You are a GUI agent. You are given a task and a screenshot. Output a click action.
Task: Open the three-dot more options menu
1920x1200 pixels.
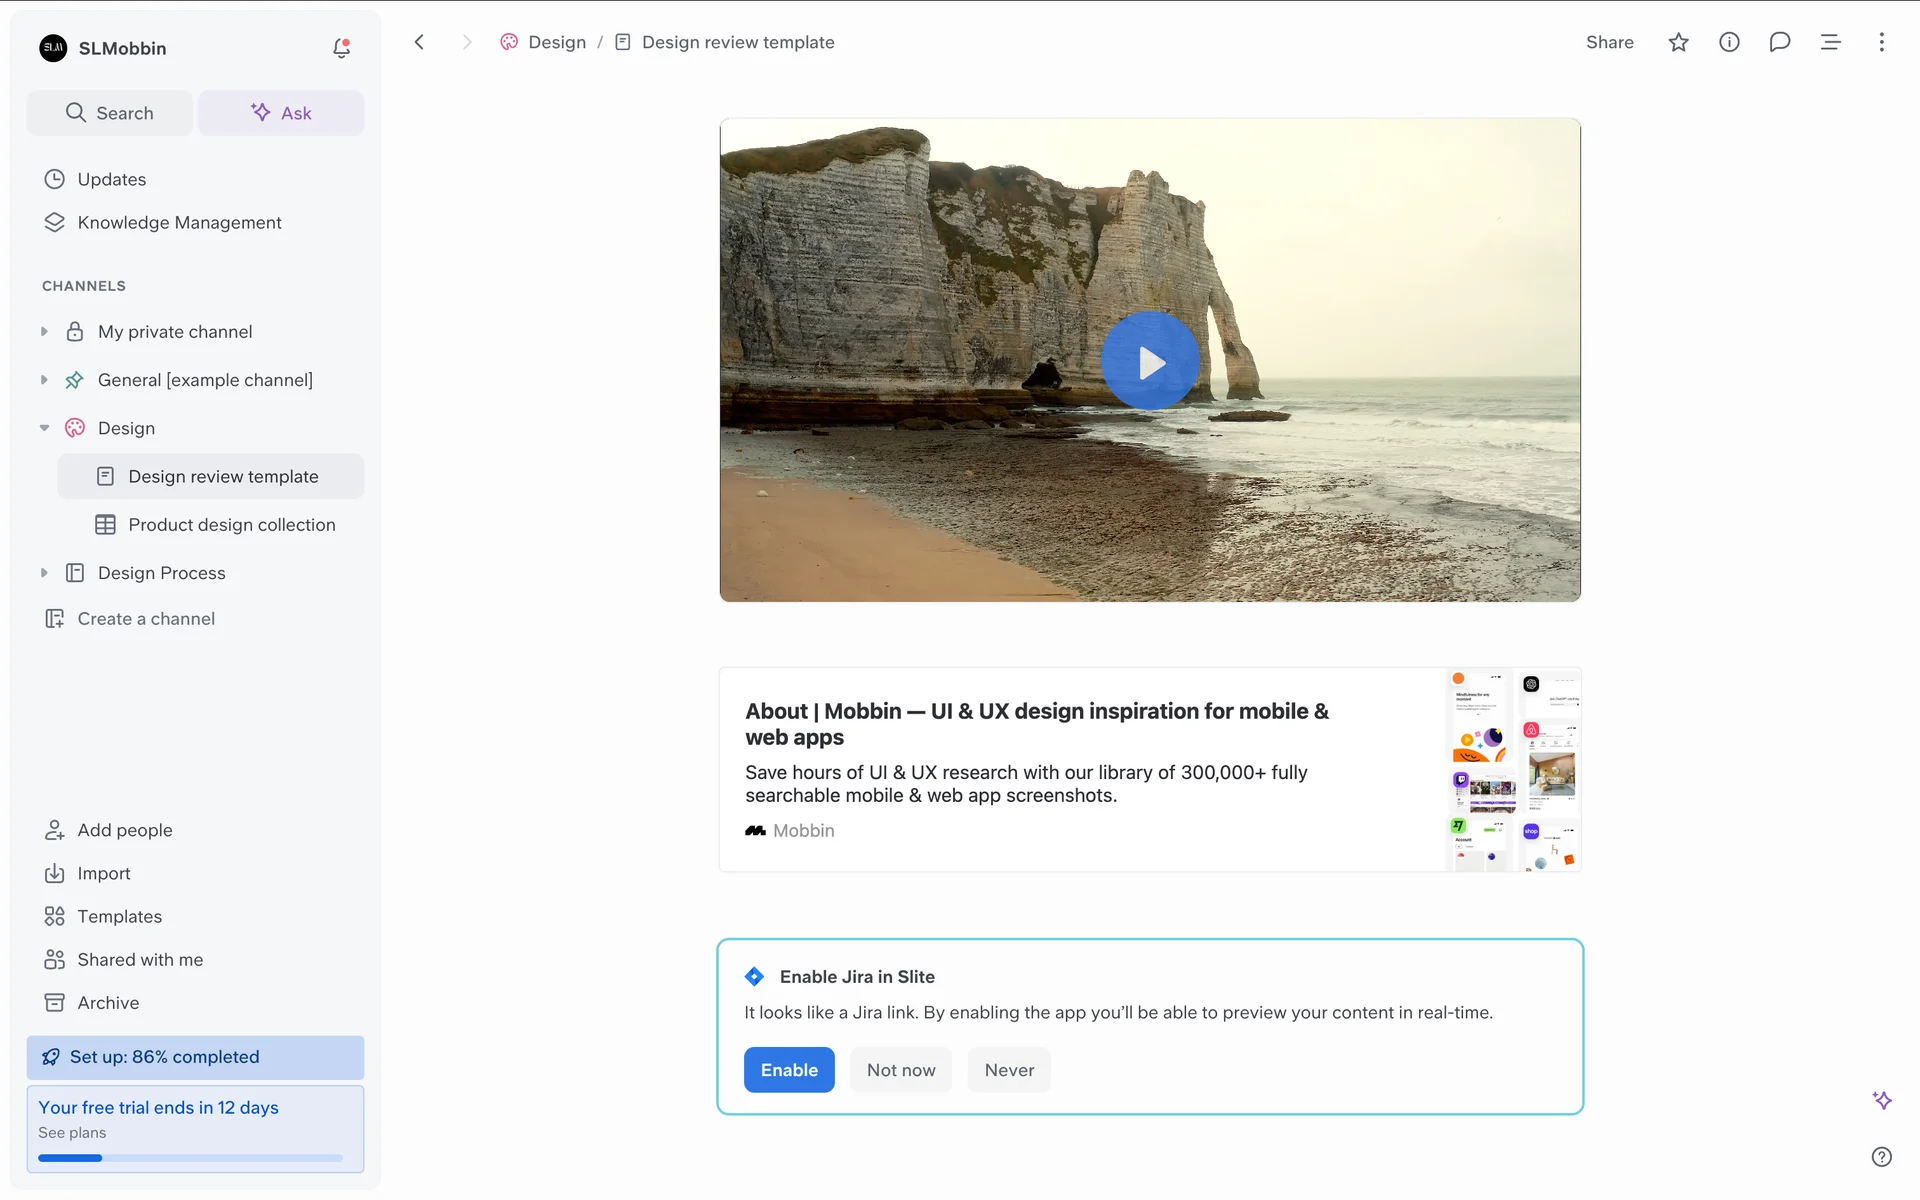(1881, 42)
